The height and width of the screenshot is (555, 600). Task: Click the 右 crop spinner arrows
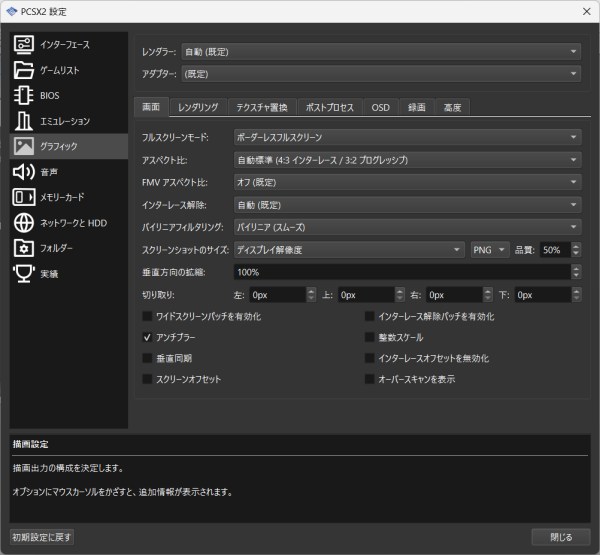coord(488,295)
